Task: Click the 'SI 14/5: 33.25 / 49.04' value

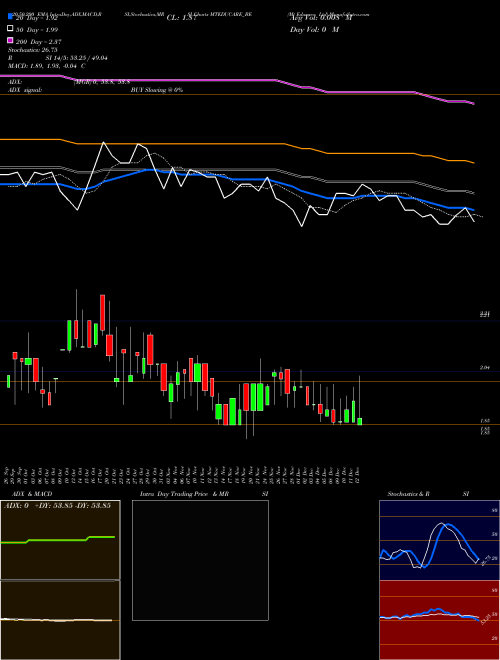Action: 76,58
